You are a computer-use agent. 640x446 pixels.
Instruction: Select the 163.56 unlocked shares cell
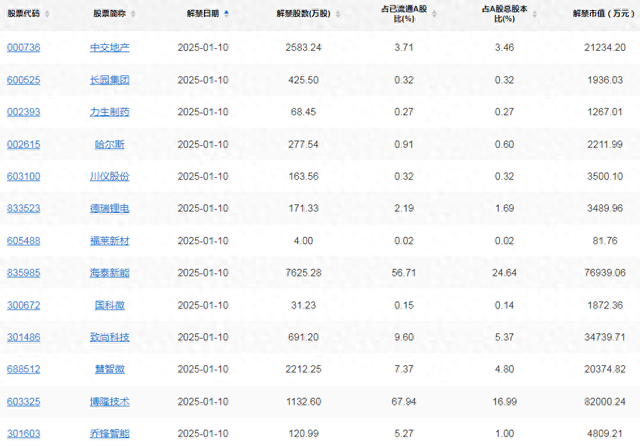pos(303,176)
